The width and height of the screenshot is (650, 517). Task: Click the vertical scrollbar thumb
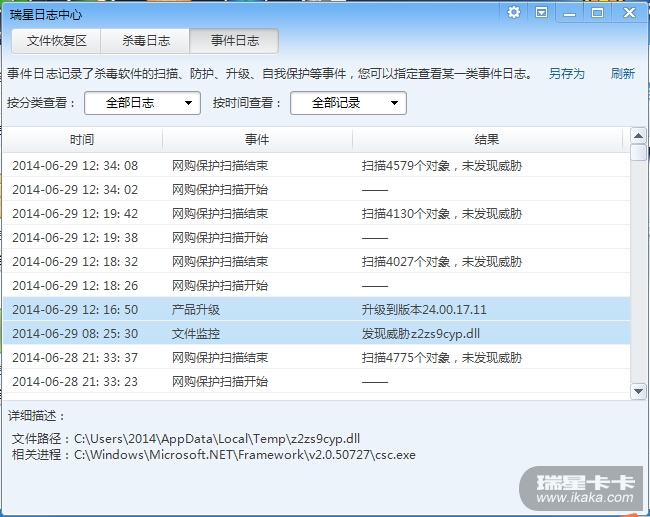point(638,152)
